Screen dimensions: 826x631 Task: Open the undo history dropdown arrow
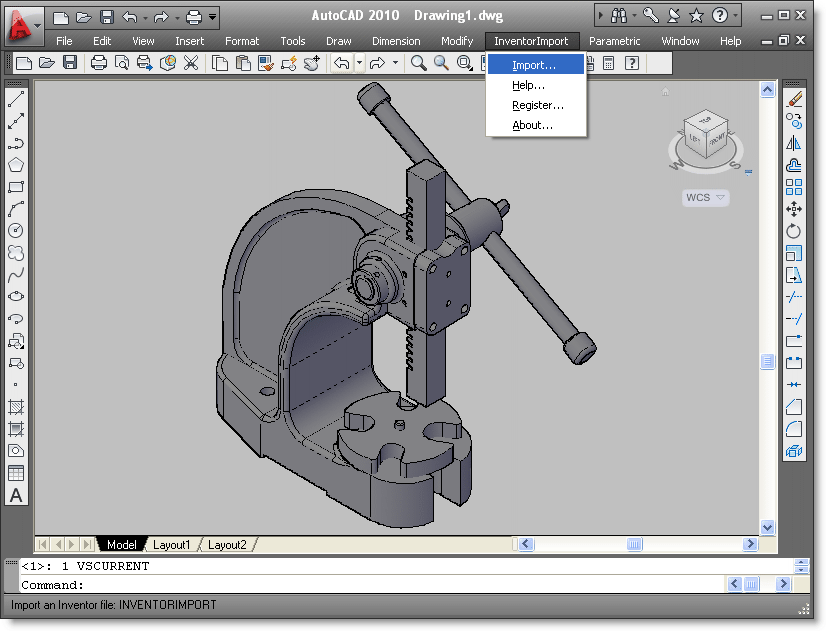pyautogui.click(x=359, y=63)
